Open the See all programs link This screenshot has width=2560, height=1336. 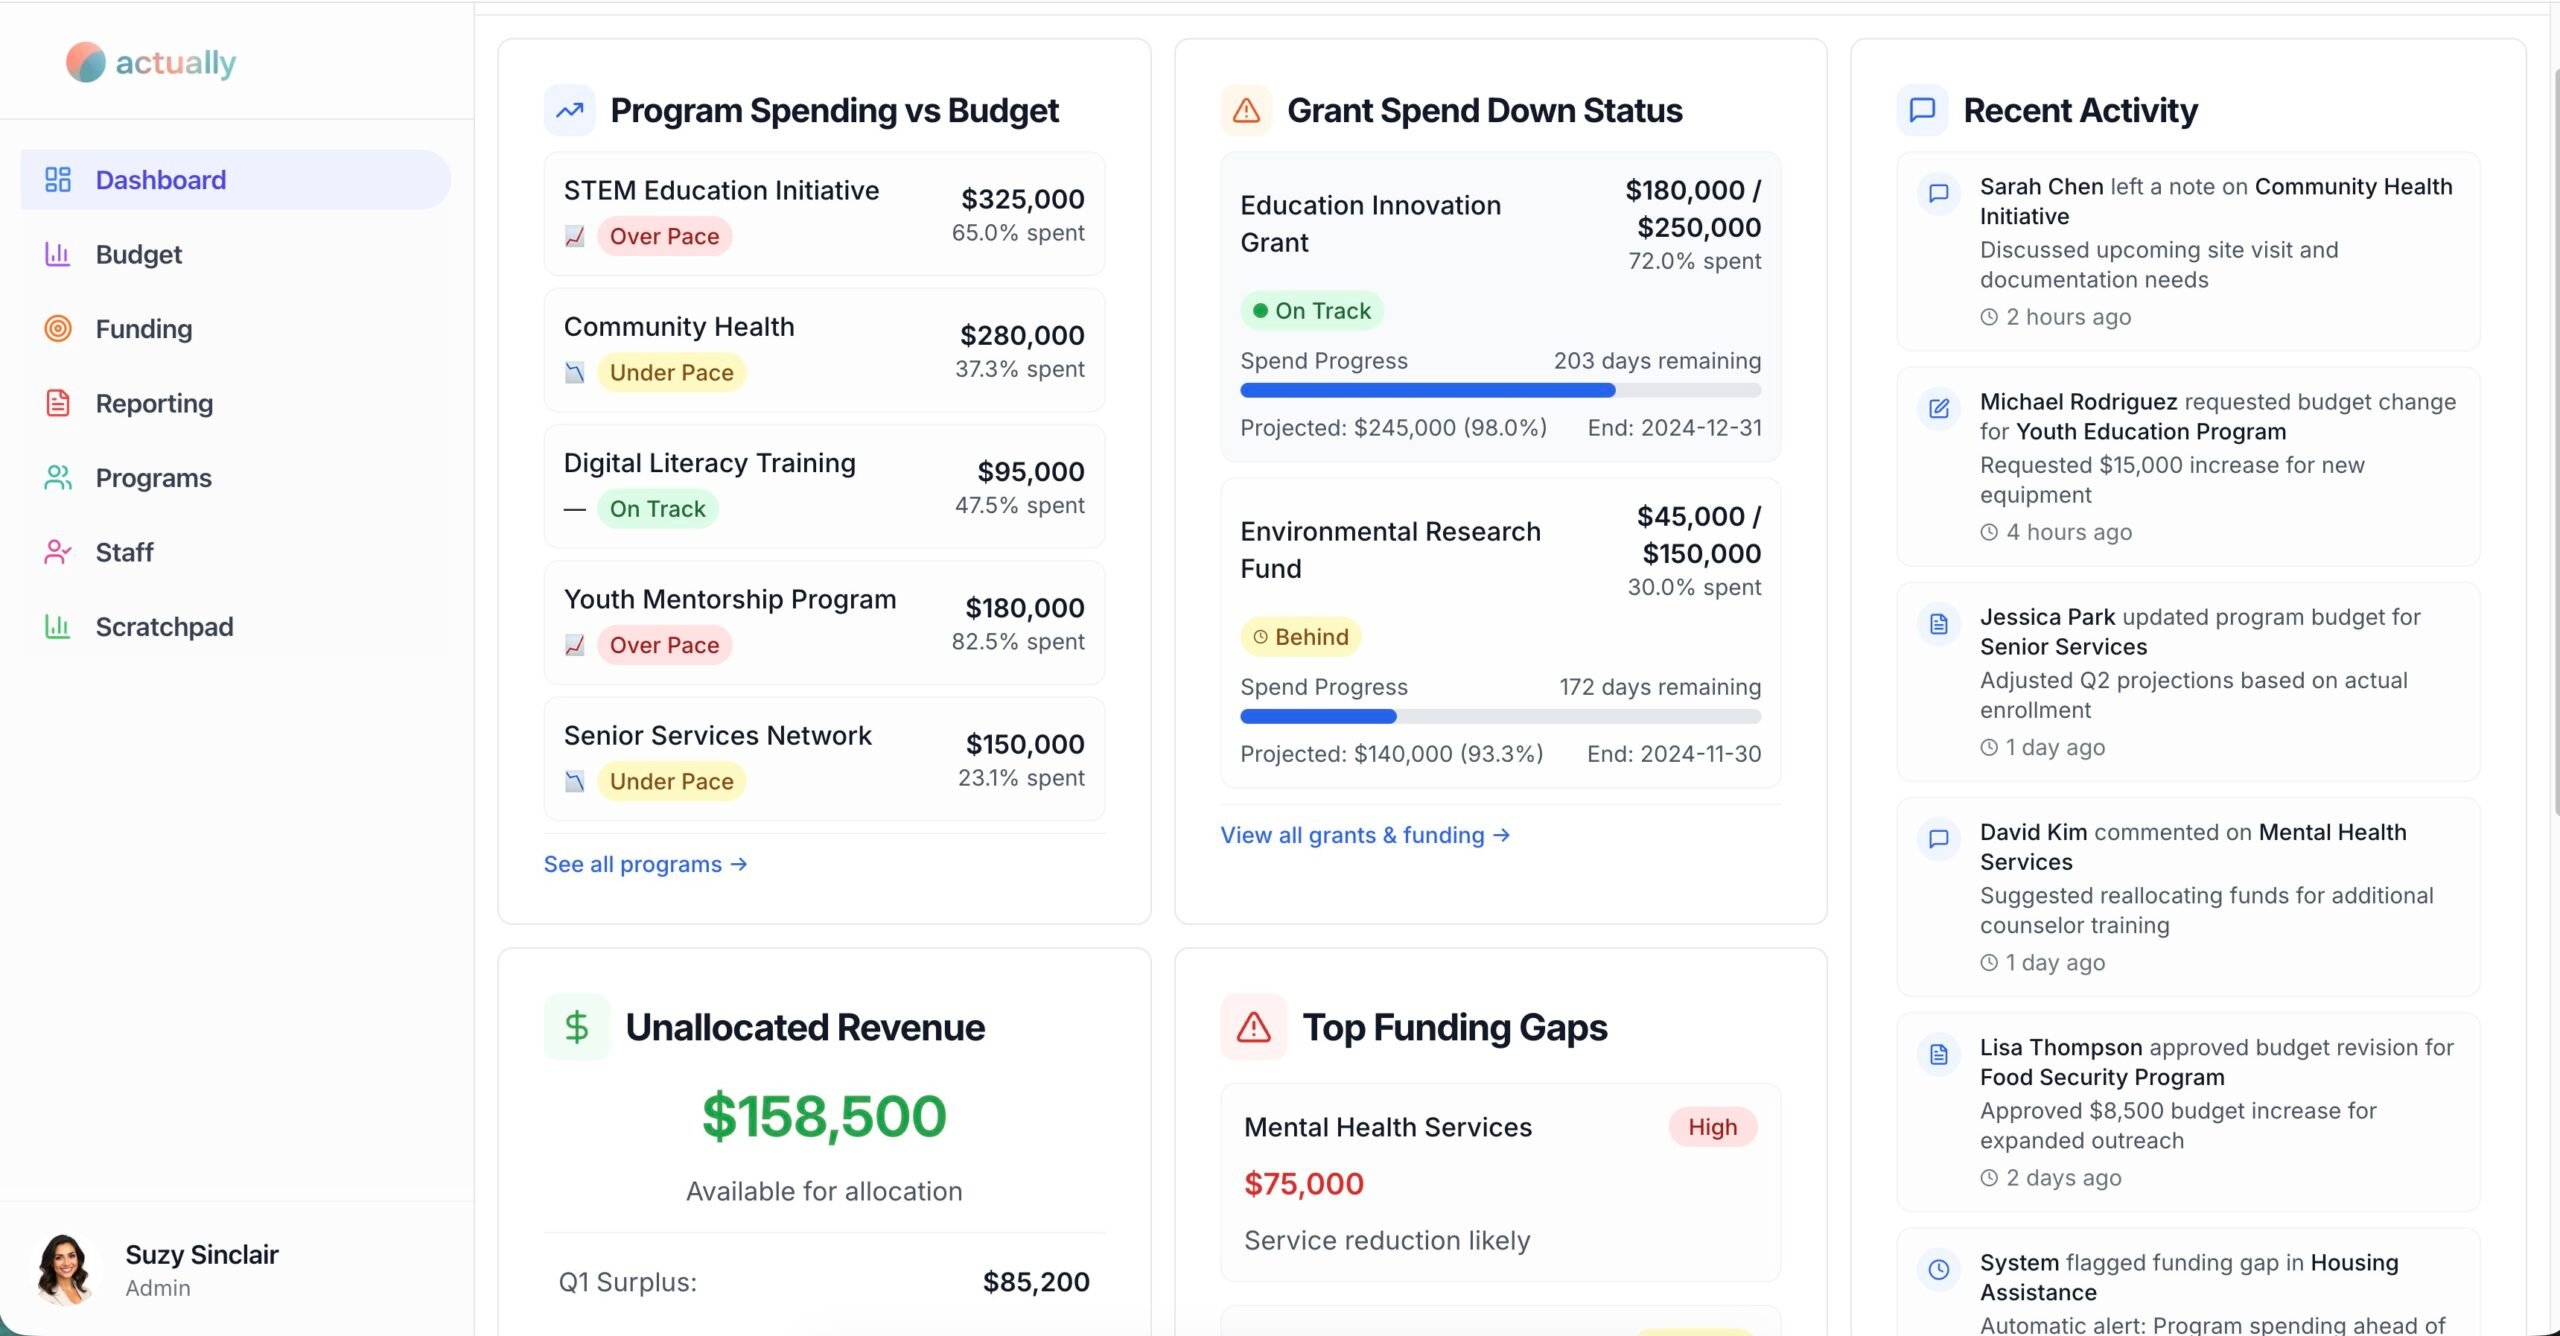[x=645, y=864]
